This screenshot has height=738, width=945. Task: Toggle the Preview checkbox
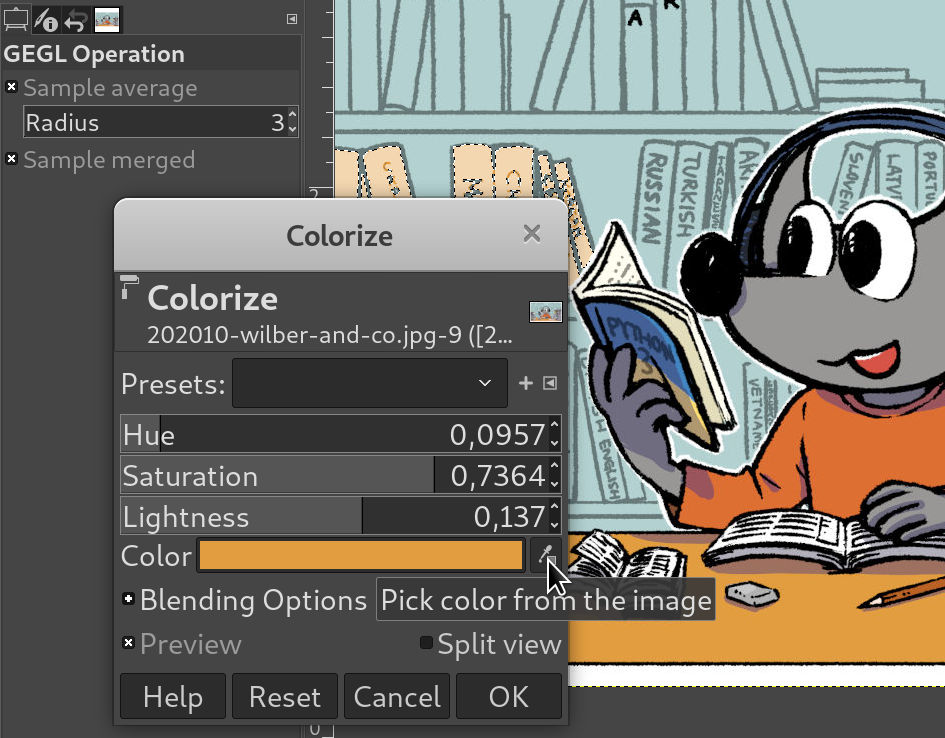click(128, 643)
